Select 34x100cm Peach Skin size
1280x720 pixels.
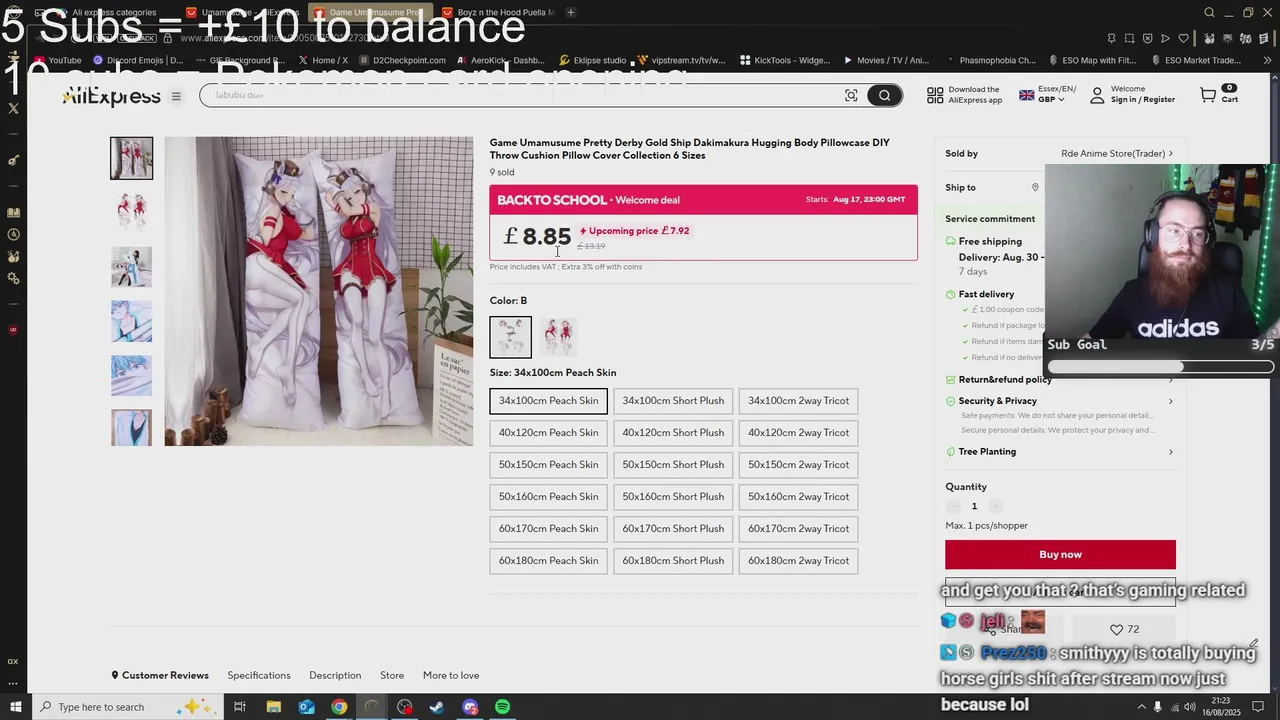tap(548, 401)
